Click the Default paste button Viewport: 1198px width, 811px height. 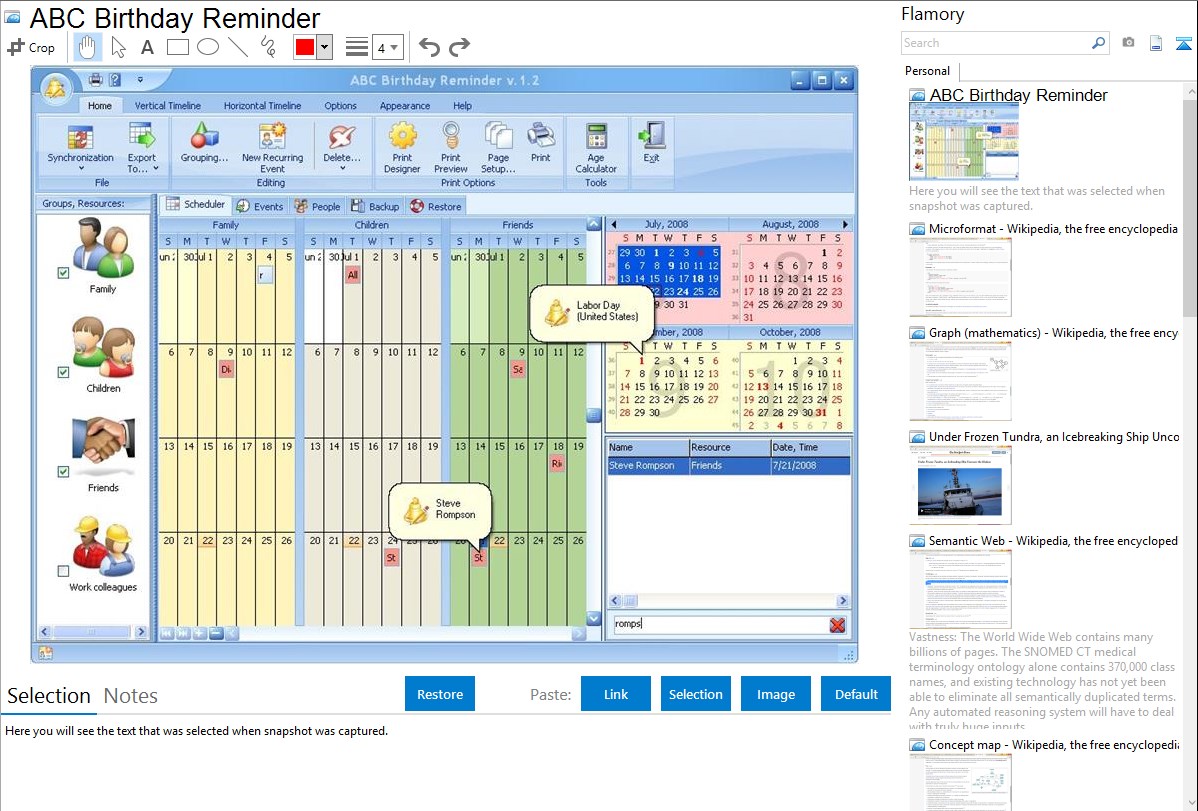click(x=856, y=694)
